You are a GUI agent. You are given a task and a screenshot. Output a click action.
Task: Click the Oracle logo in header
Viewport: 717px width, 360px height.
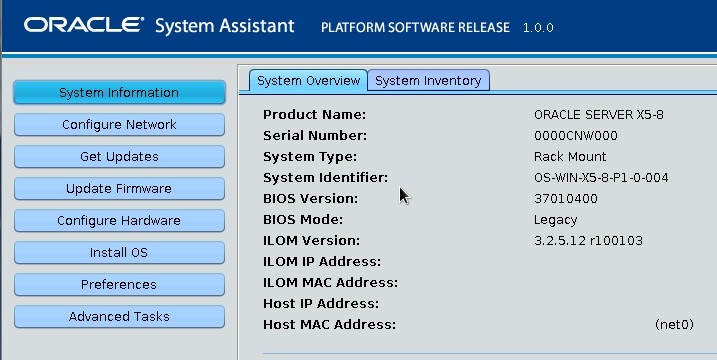(84, 26)
